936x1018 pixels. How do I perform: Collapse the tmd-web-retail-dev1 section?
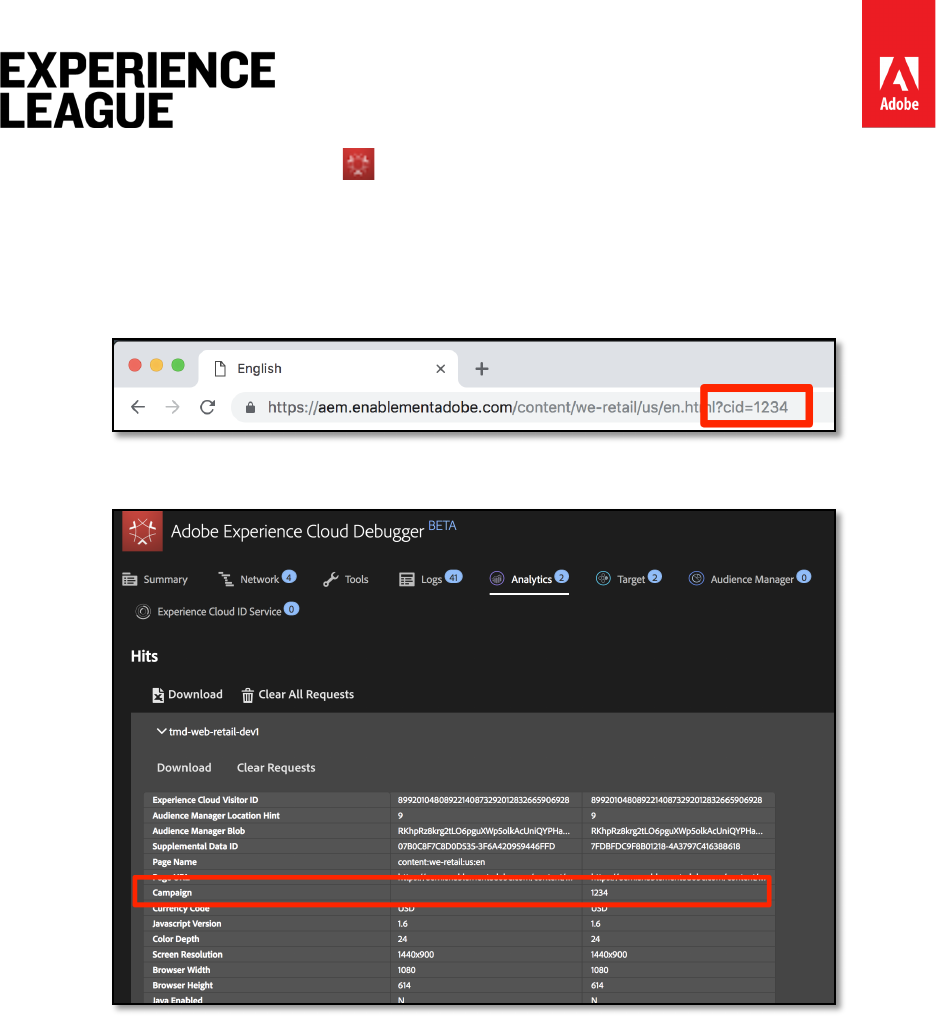coord(161,732)
